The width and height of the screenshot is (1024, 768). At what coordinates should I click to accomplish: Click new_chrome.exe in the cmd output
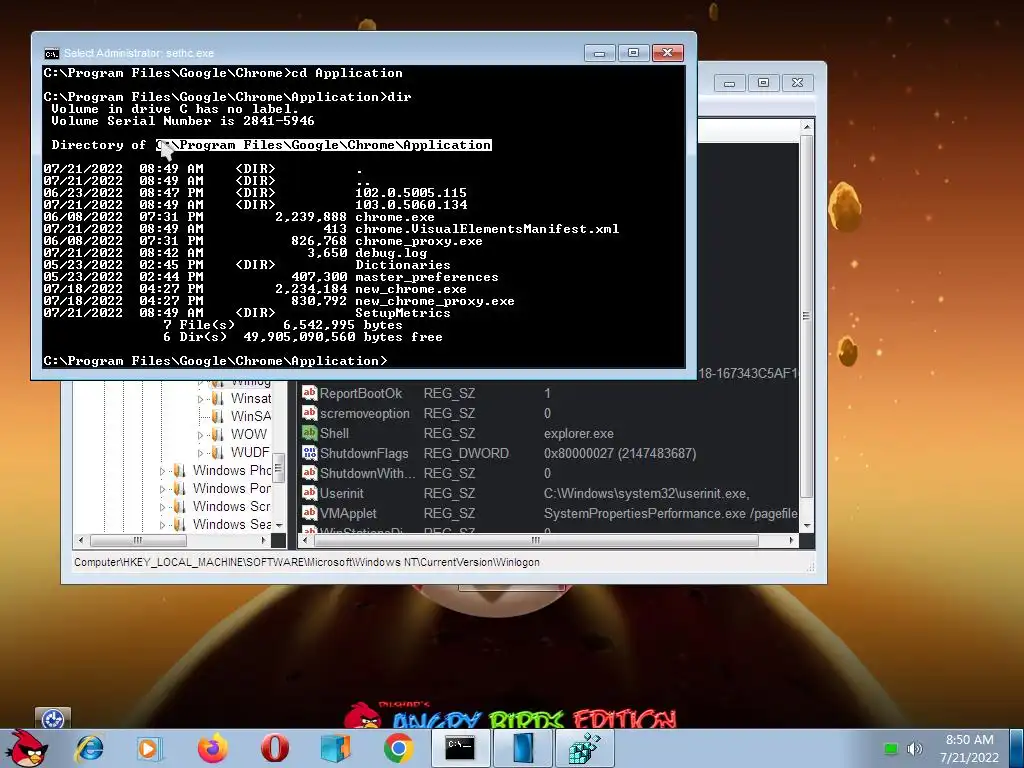411,289
